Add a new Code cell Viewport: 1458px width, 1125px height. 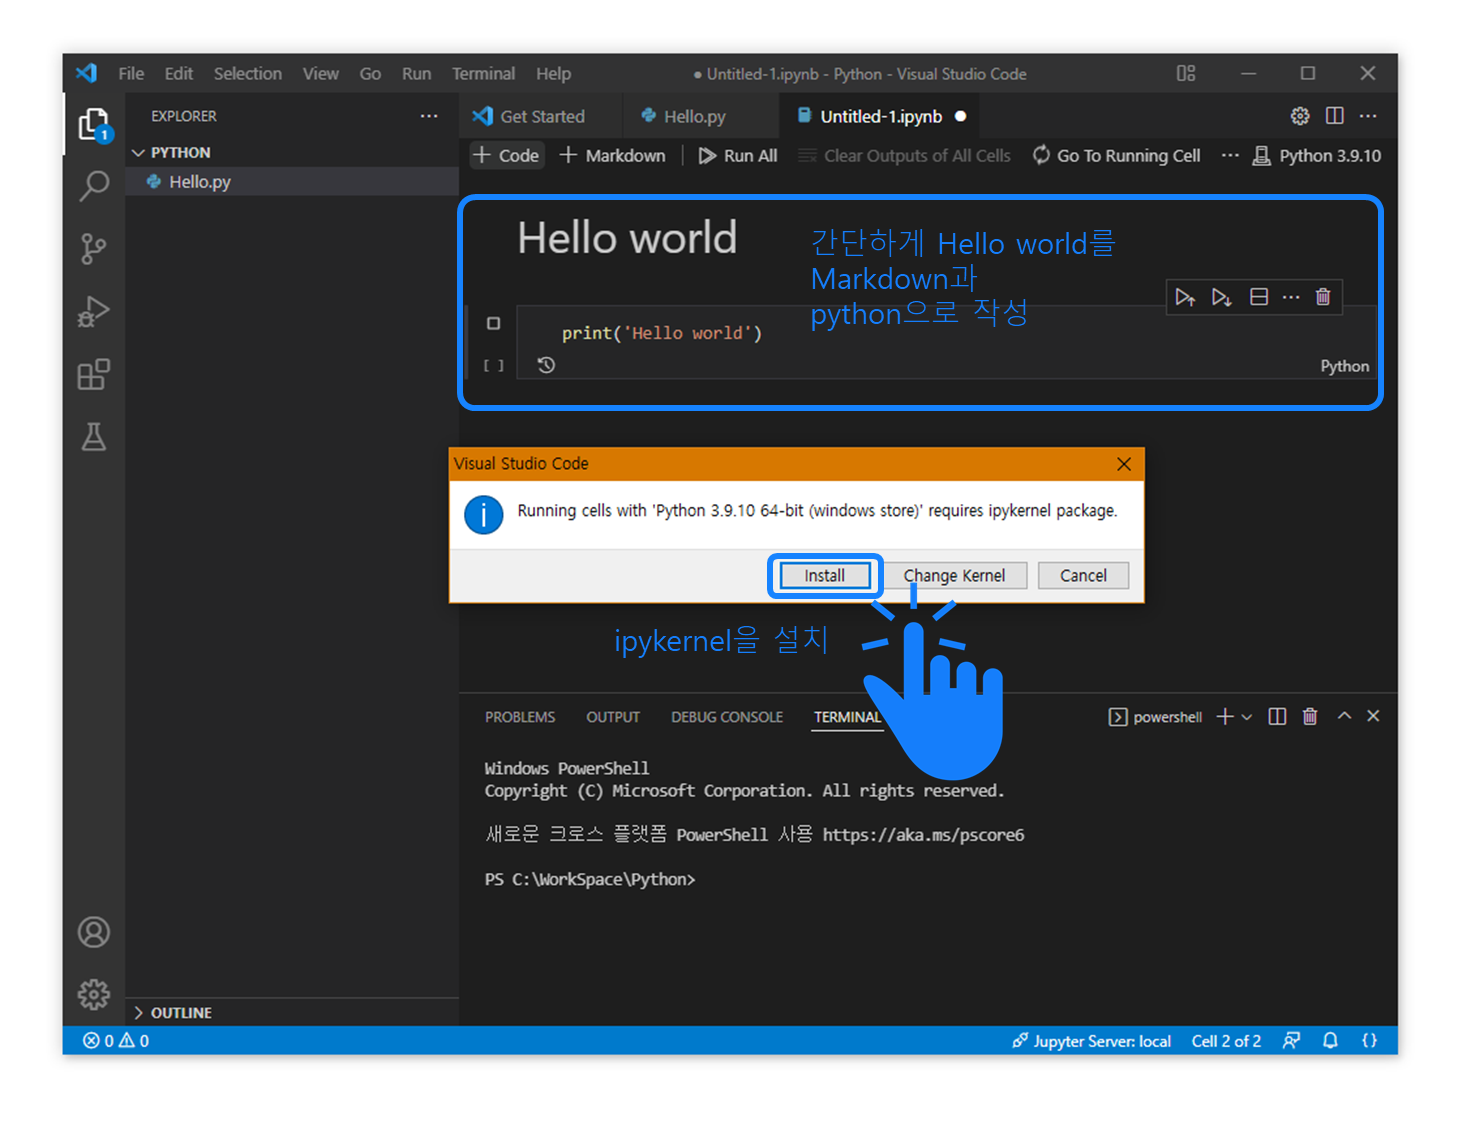507,155
